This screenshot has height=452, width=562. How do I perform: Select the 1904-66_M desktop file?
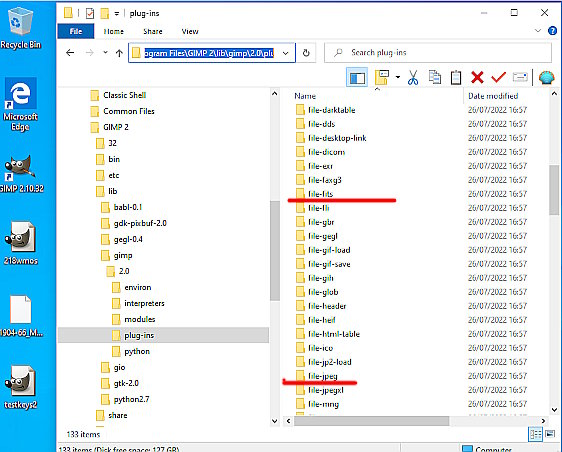20,316
